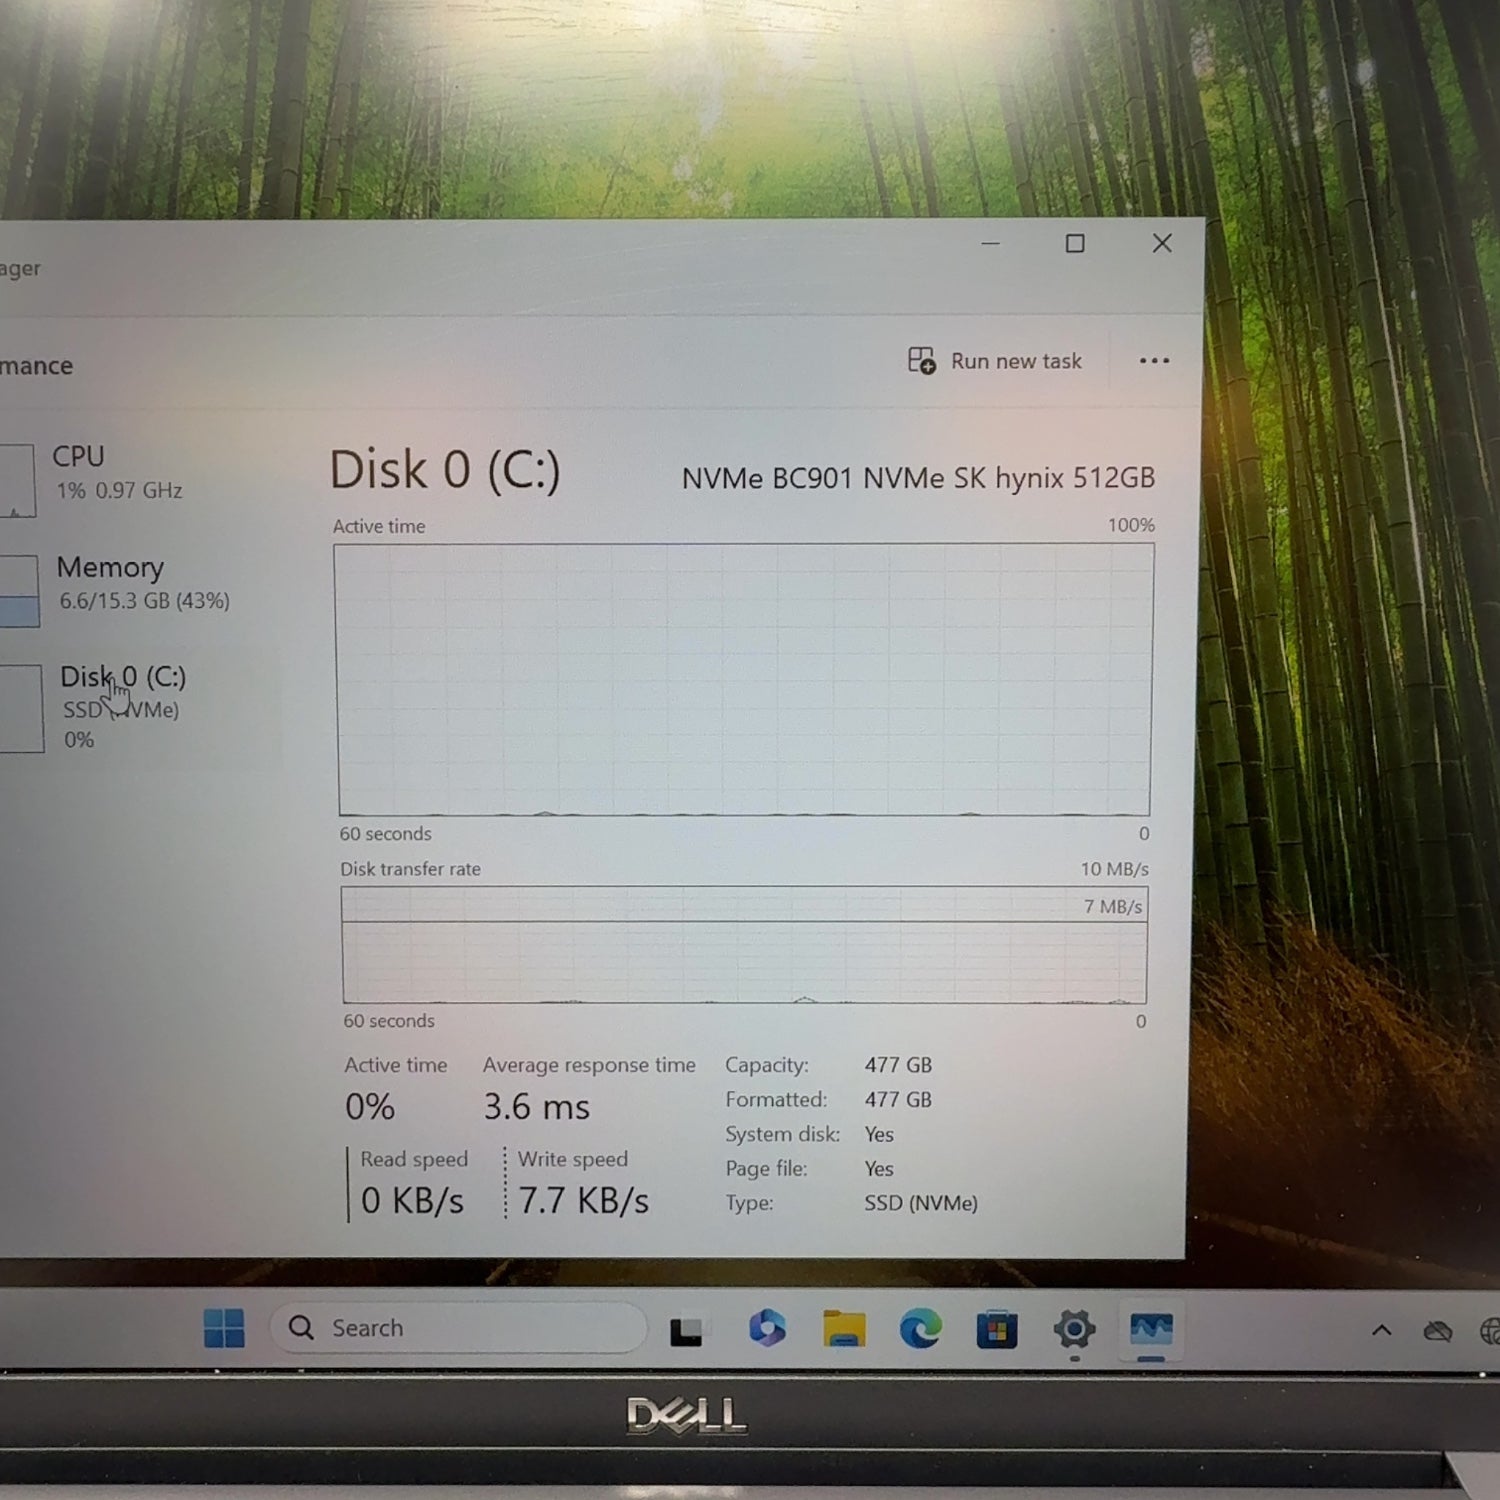
Task: Click the Disk transfer rate graph
Action: [x=743, y=945]
